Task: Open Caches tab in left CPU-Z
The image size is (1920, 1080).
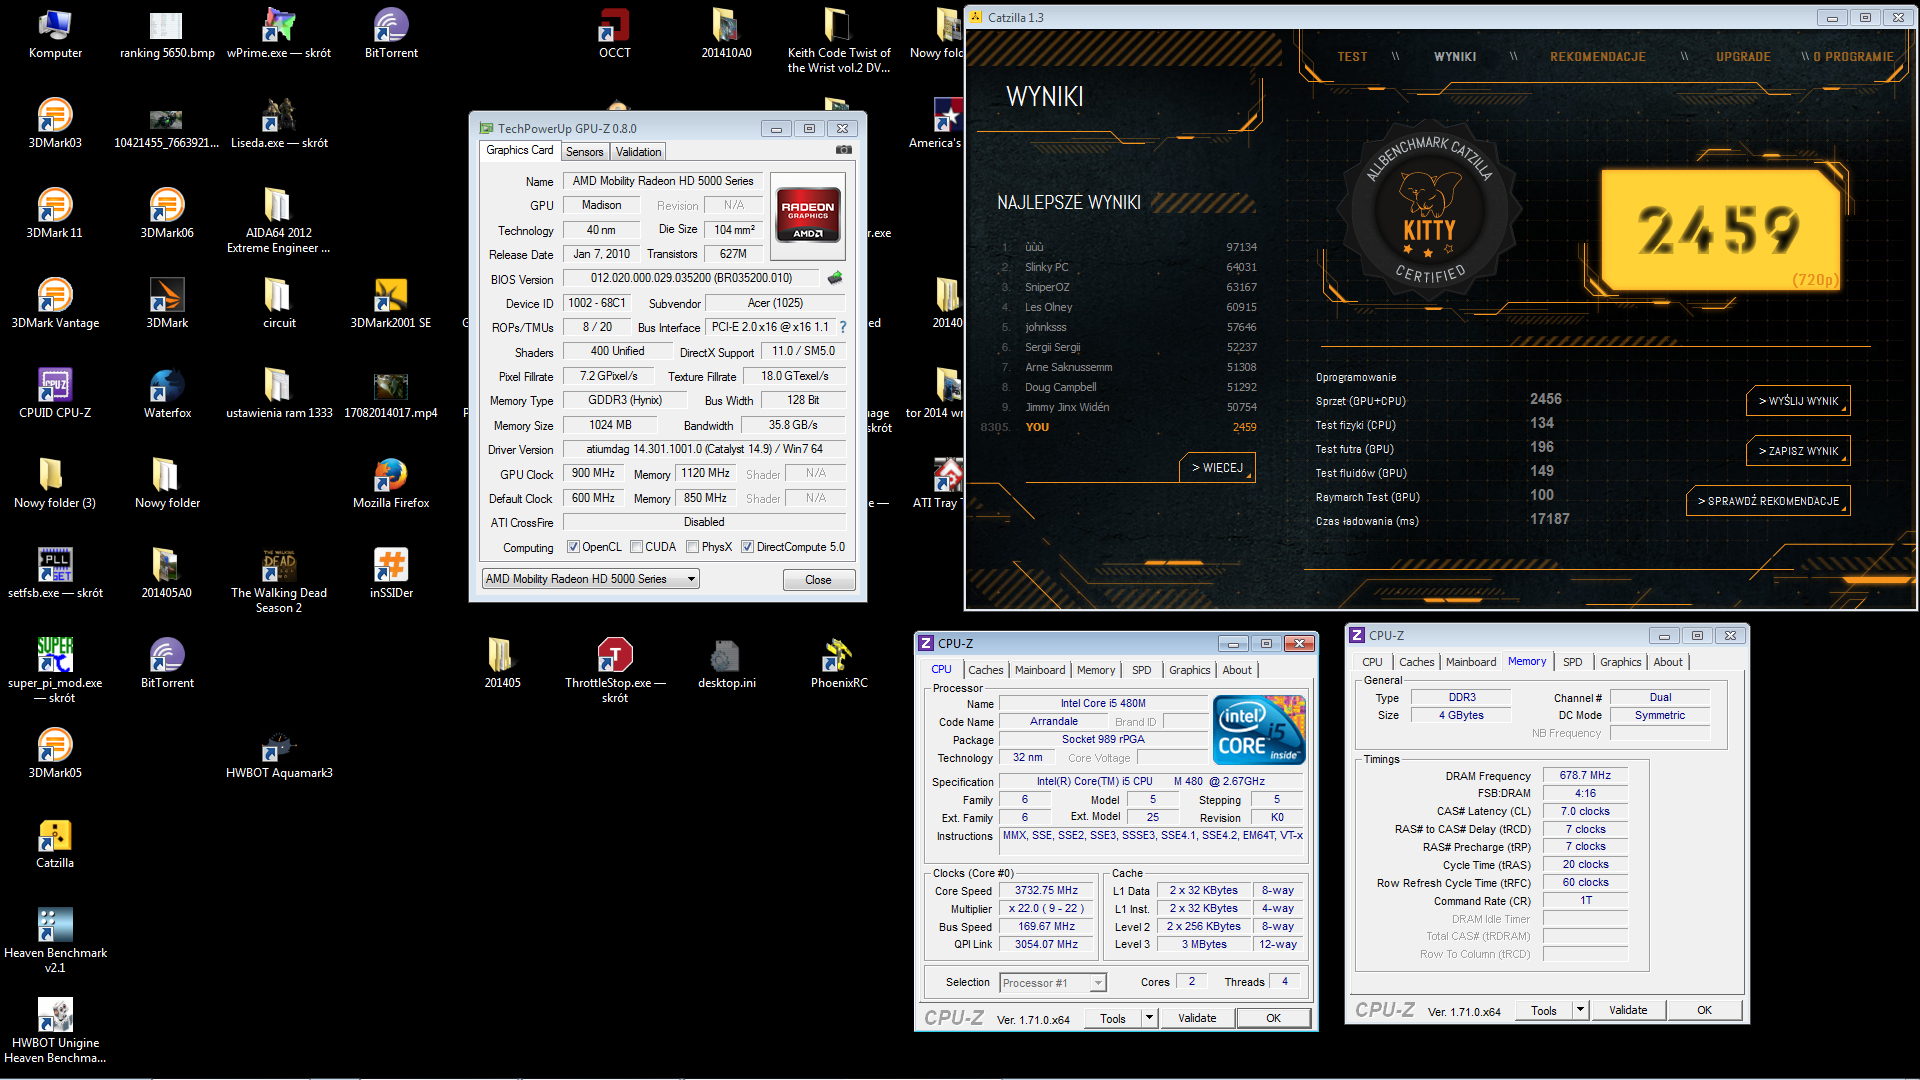Action: click(x=985, y=670)
